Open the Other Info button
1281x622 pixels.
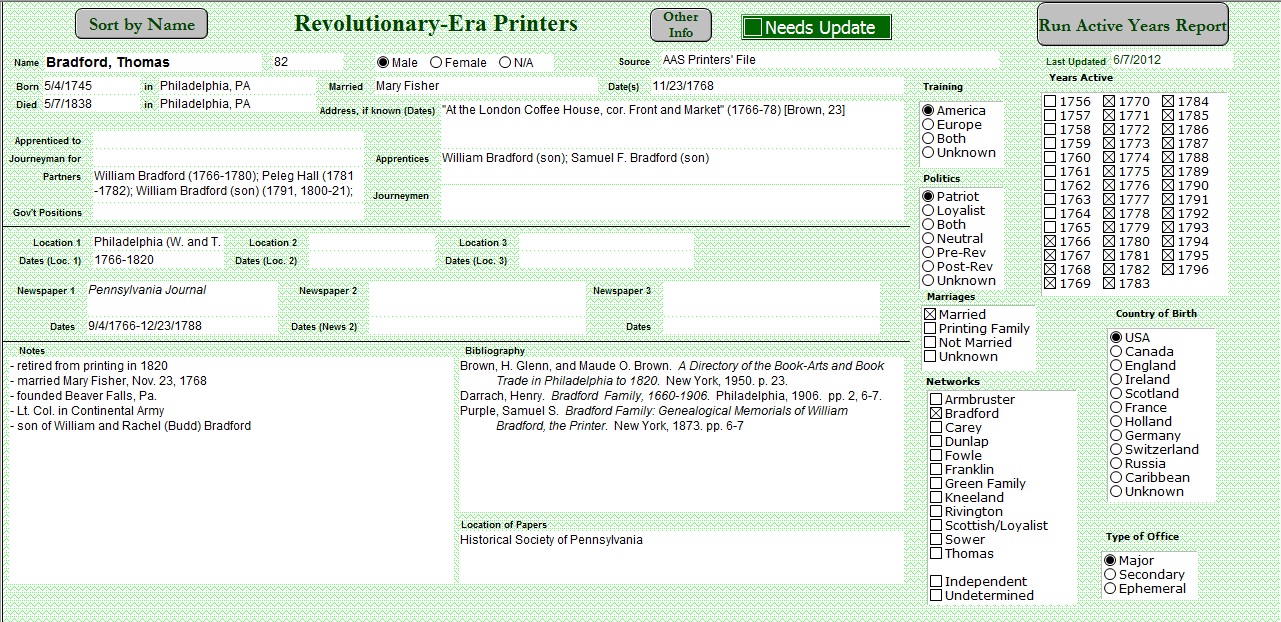(x=680, y=24)
